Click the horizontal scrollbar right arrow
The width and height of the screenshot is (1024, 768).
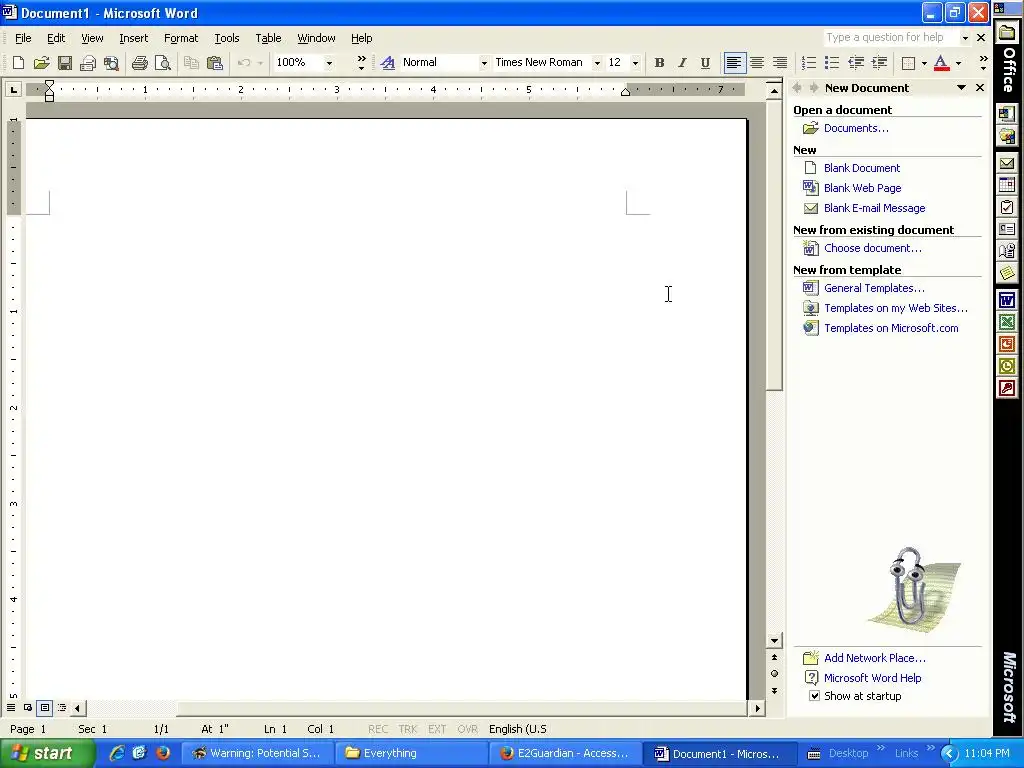[758, 708]
